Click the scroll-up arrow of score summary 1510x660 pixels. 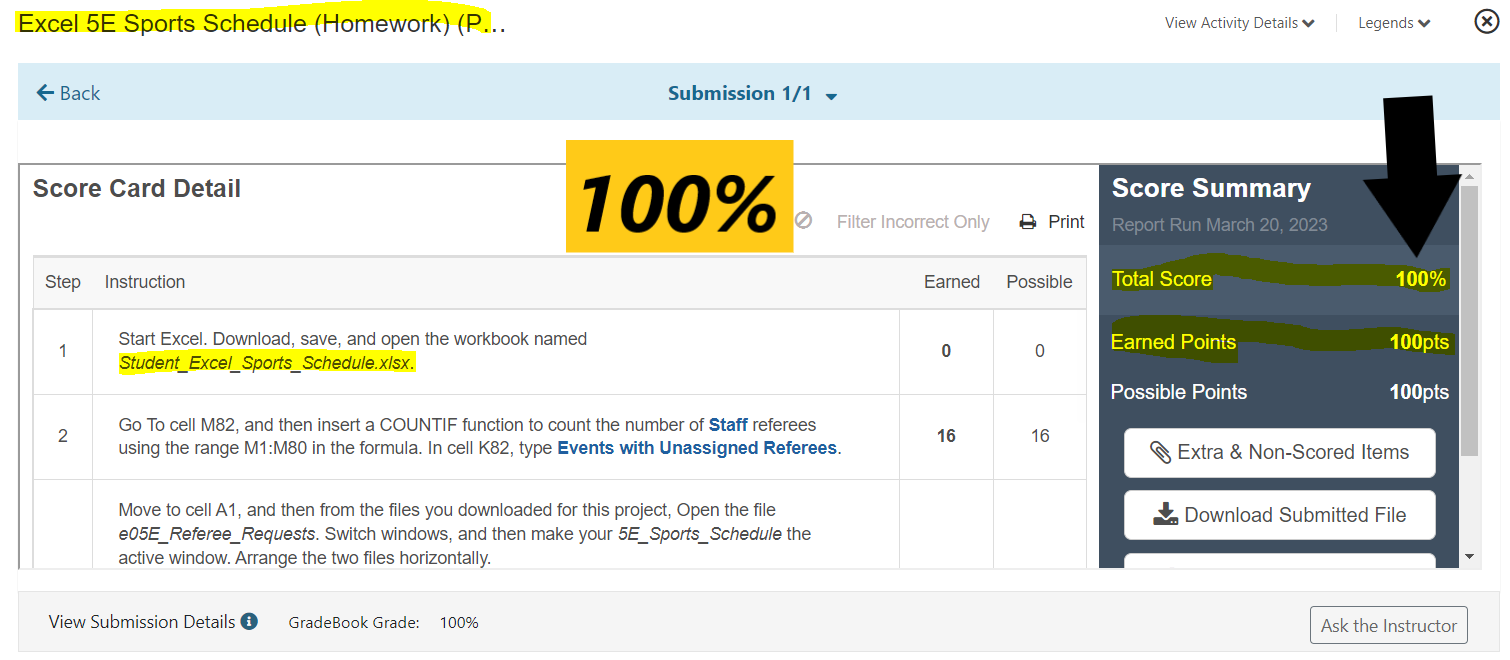[x=1469, y=177]
